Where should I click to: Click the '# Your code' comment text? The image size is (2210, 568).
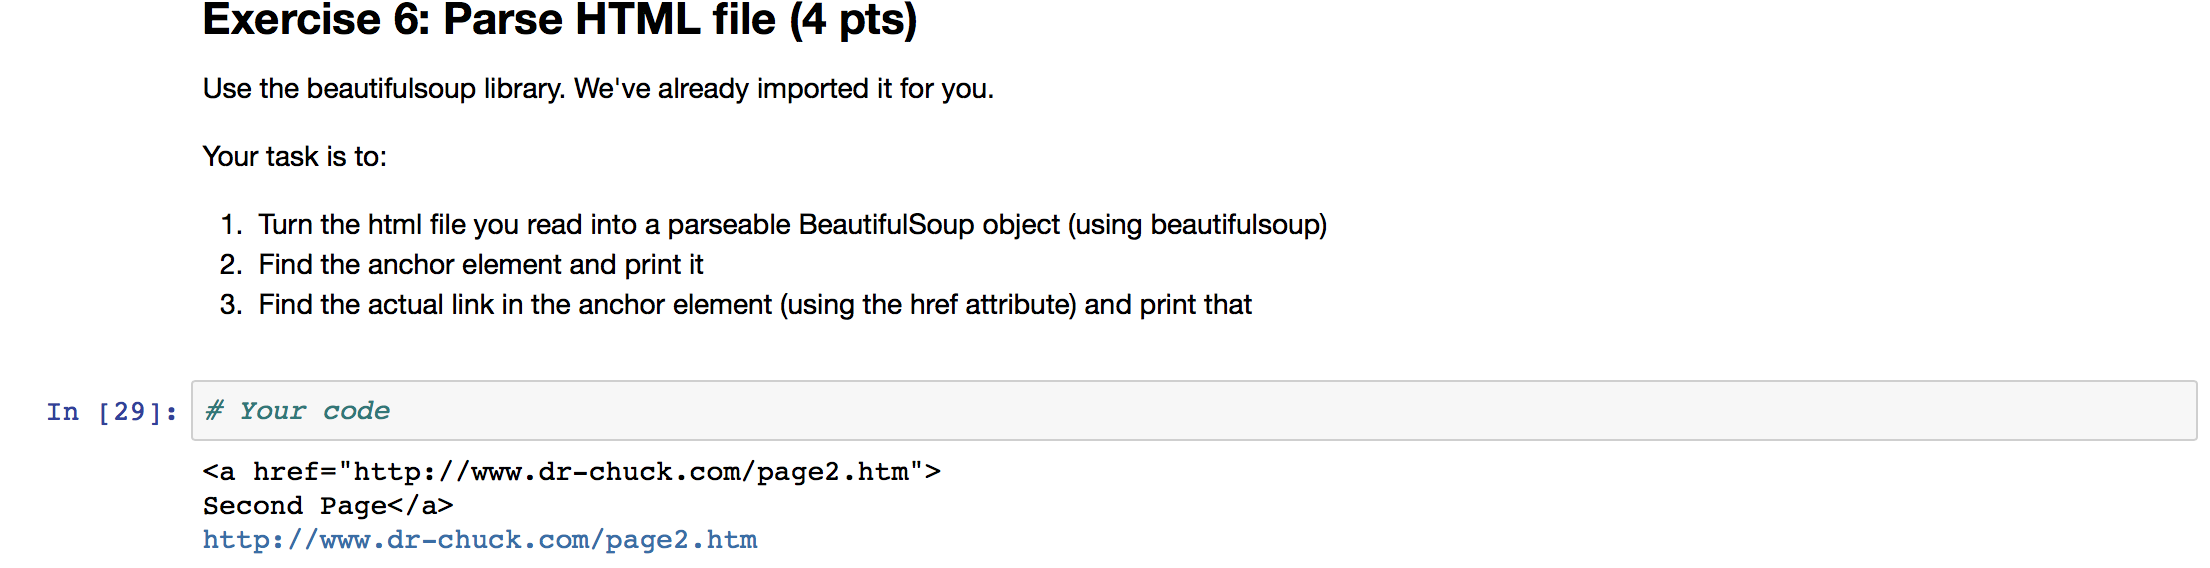click(x=298, y=411)
